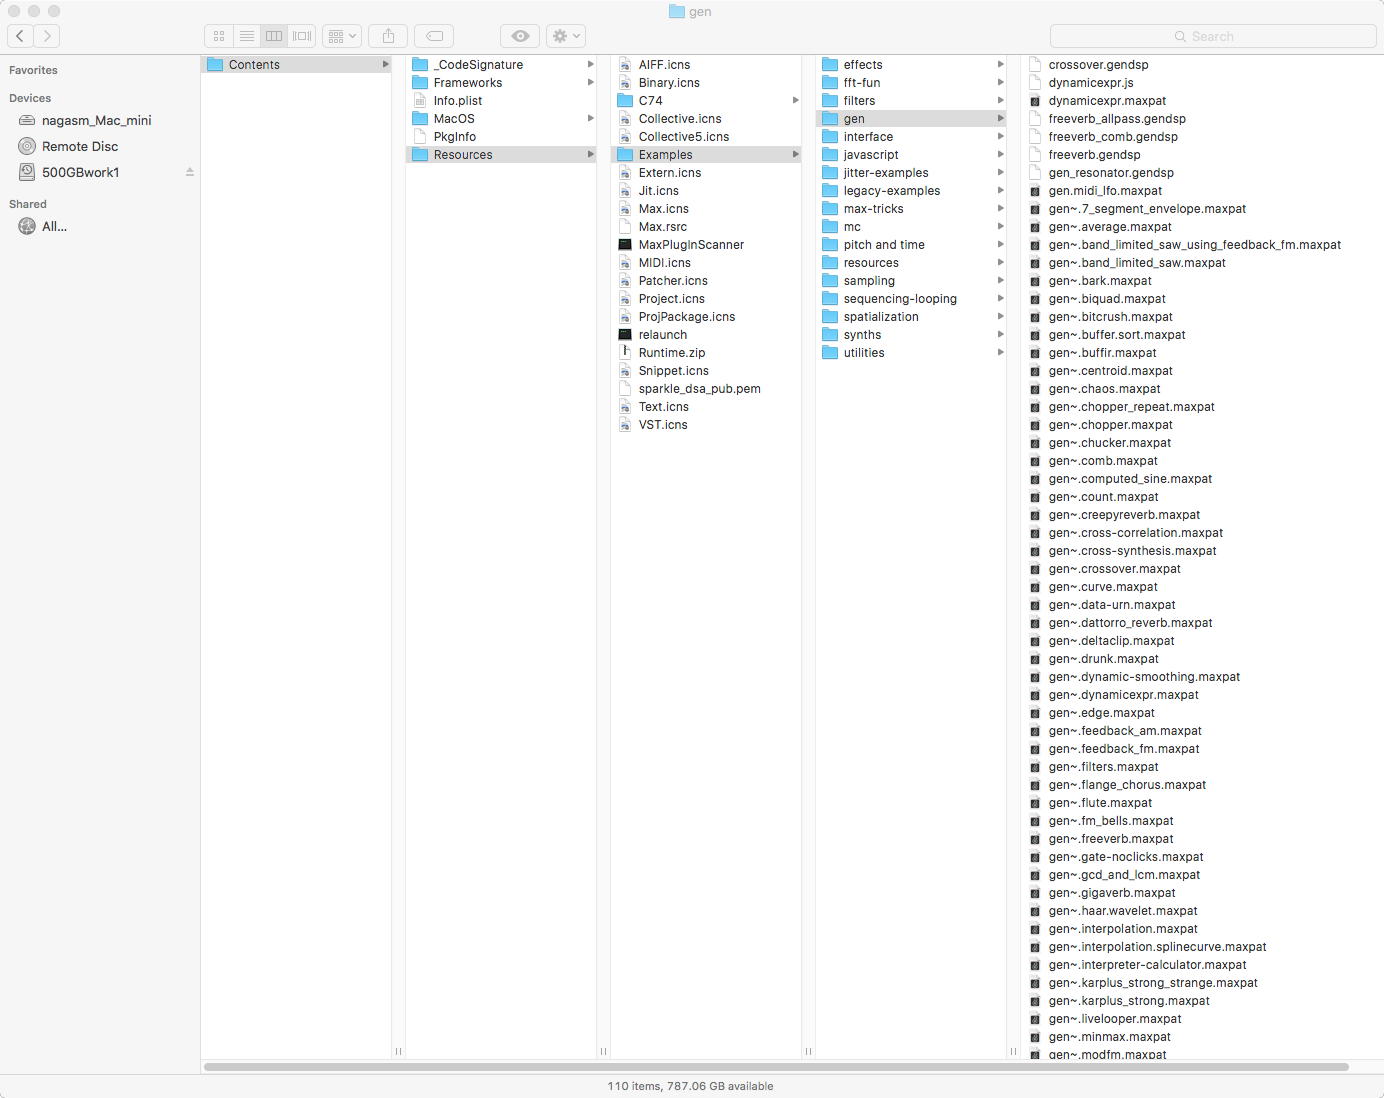1384x1098 pixels.
Task: Open the item arrangement dropdown
Action: [x=342, y=36]
